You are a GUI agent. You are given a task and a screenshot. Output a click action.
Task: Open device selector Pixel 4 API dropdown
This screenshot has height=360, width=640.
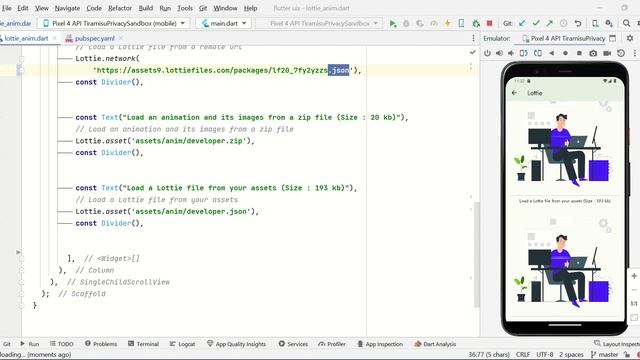click(113, 23)
